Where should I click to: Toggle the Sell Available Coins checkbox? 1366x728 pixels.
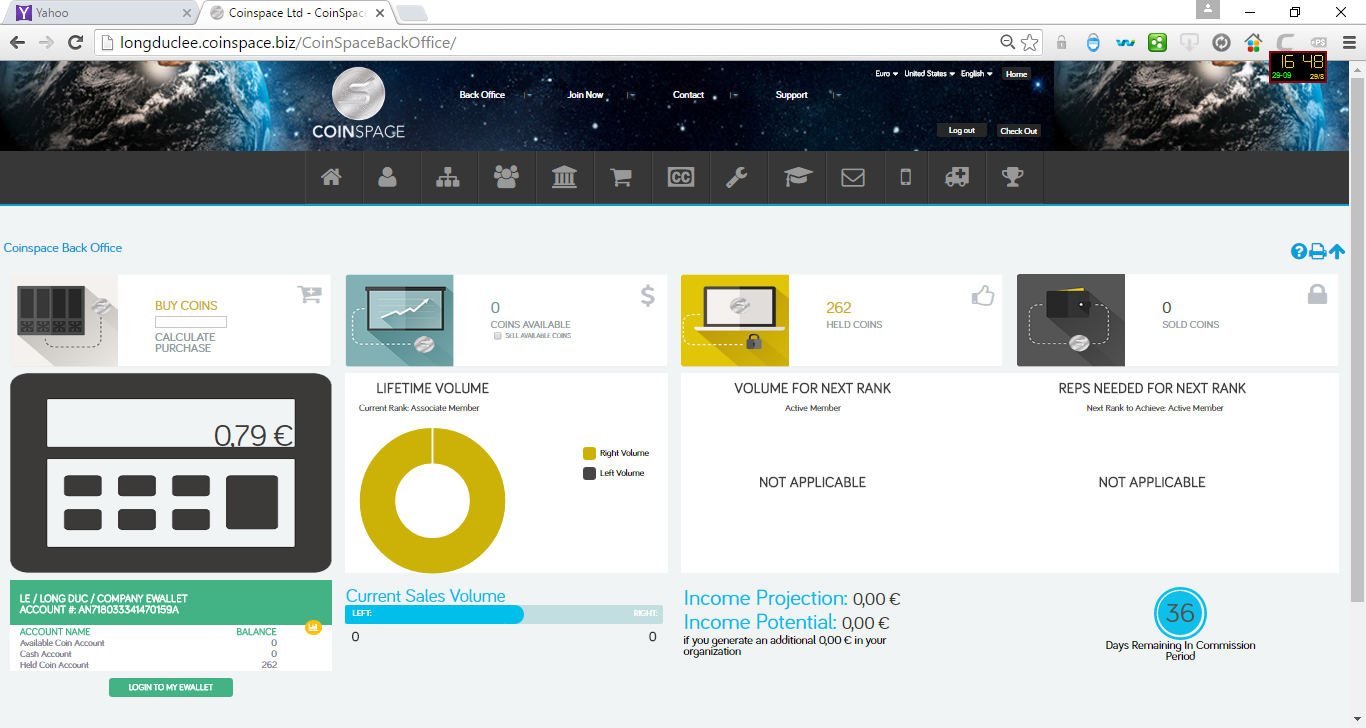tap(498, 336)
